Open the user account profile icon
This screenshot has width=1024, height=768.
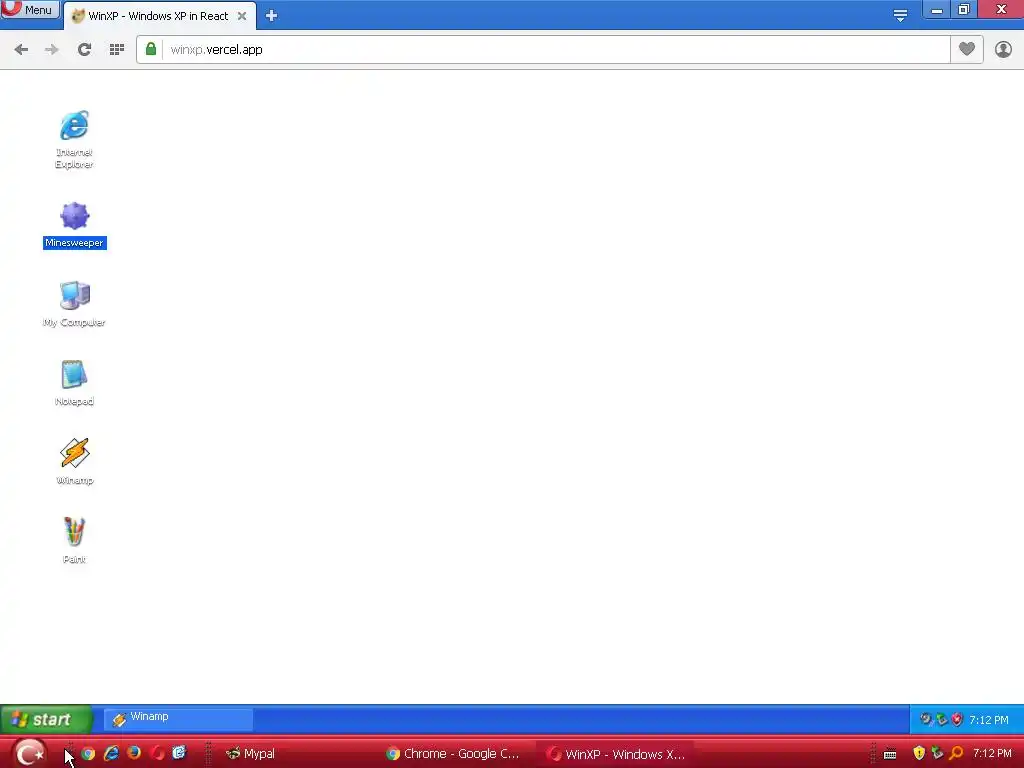pyautogui.click(x=1003, y=50)
